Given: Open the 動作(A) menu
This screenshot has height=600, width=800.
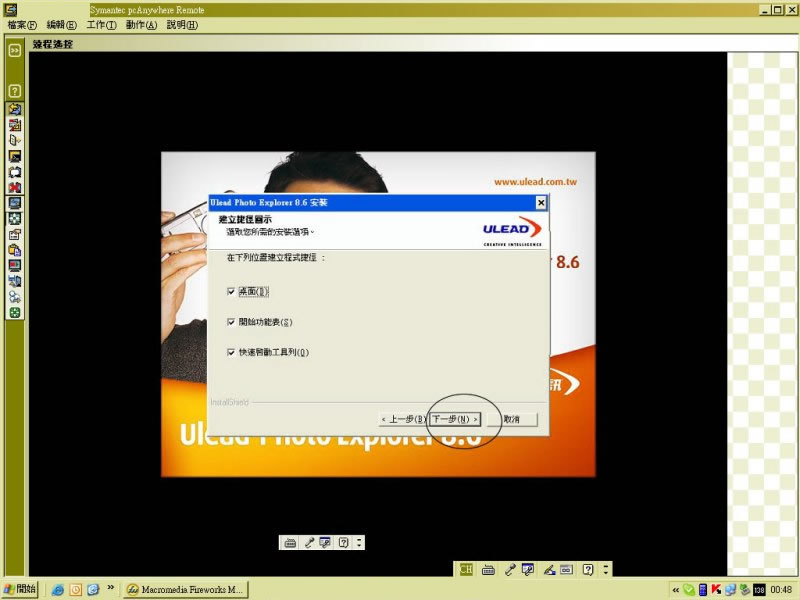Looking at the screenshot, I should (141, 25).
